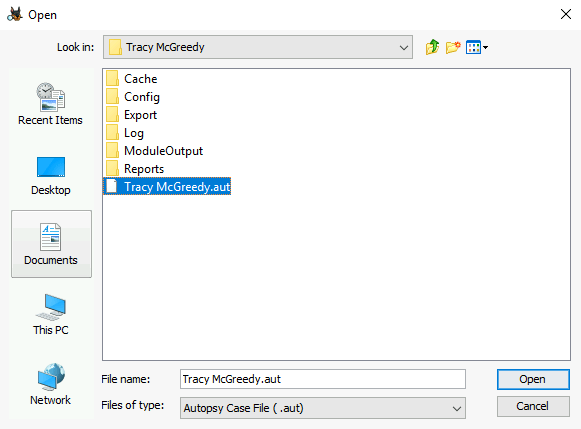Expand Files of type dropdown
The width and height of the screenshot is (581, 429).
tap(456, 408)
